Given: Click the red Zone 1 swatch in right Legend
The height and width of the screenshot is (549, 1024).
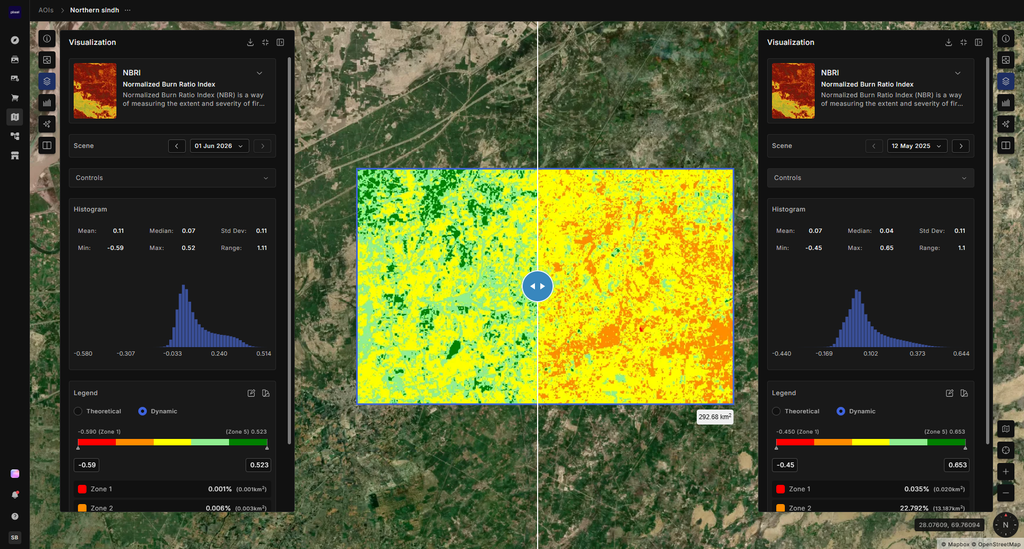Looking at the screenshot, I should click(x=780, y=489).
